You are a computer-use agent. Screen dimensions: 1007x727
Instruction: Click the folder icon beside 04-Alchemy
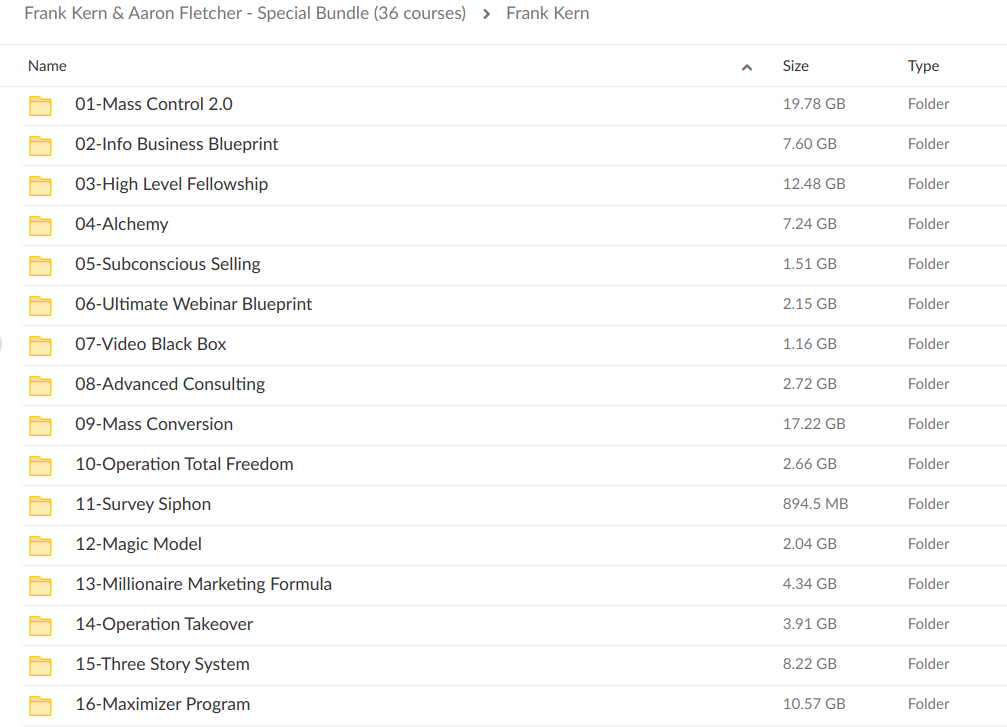[x=40, y=224]
